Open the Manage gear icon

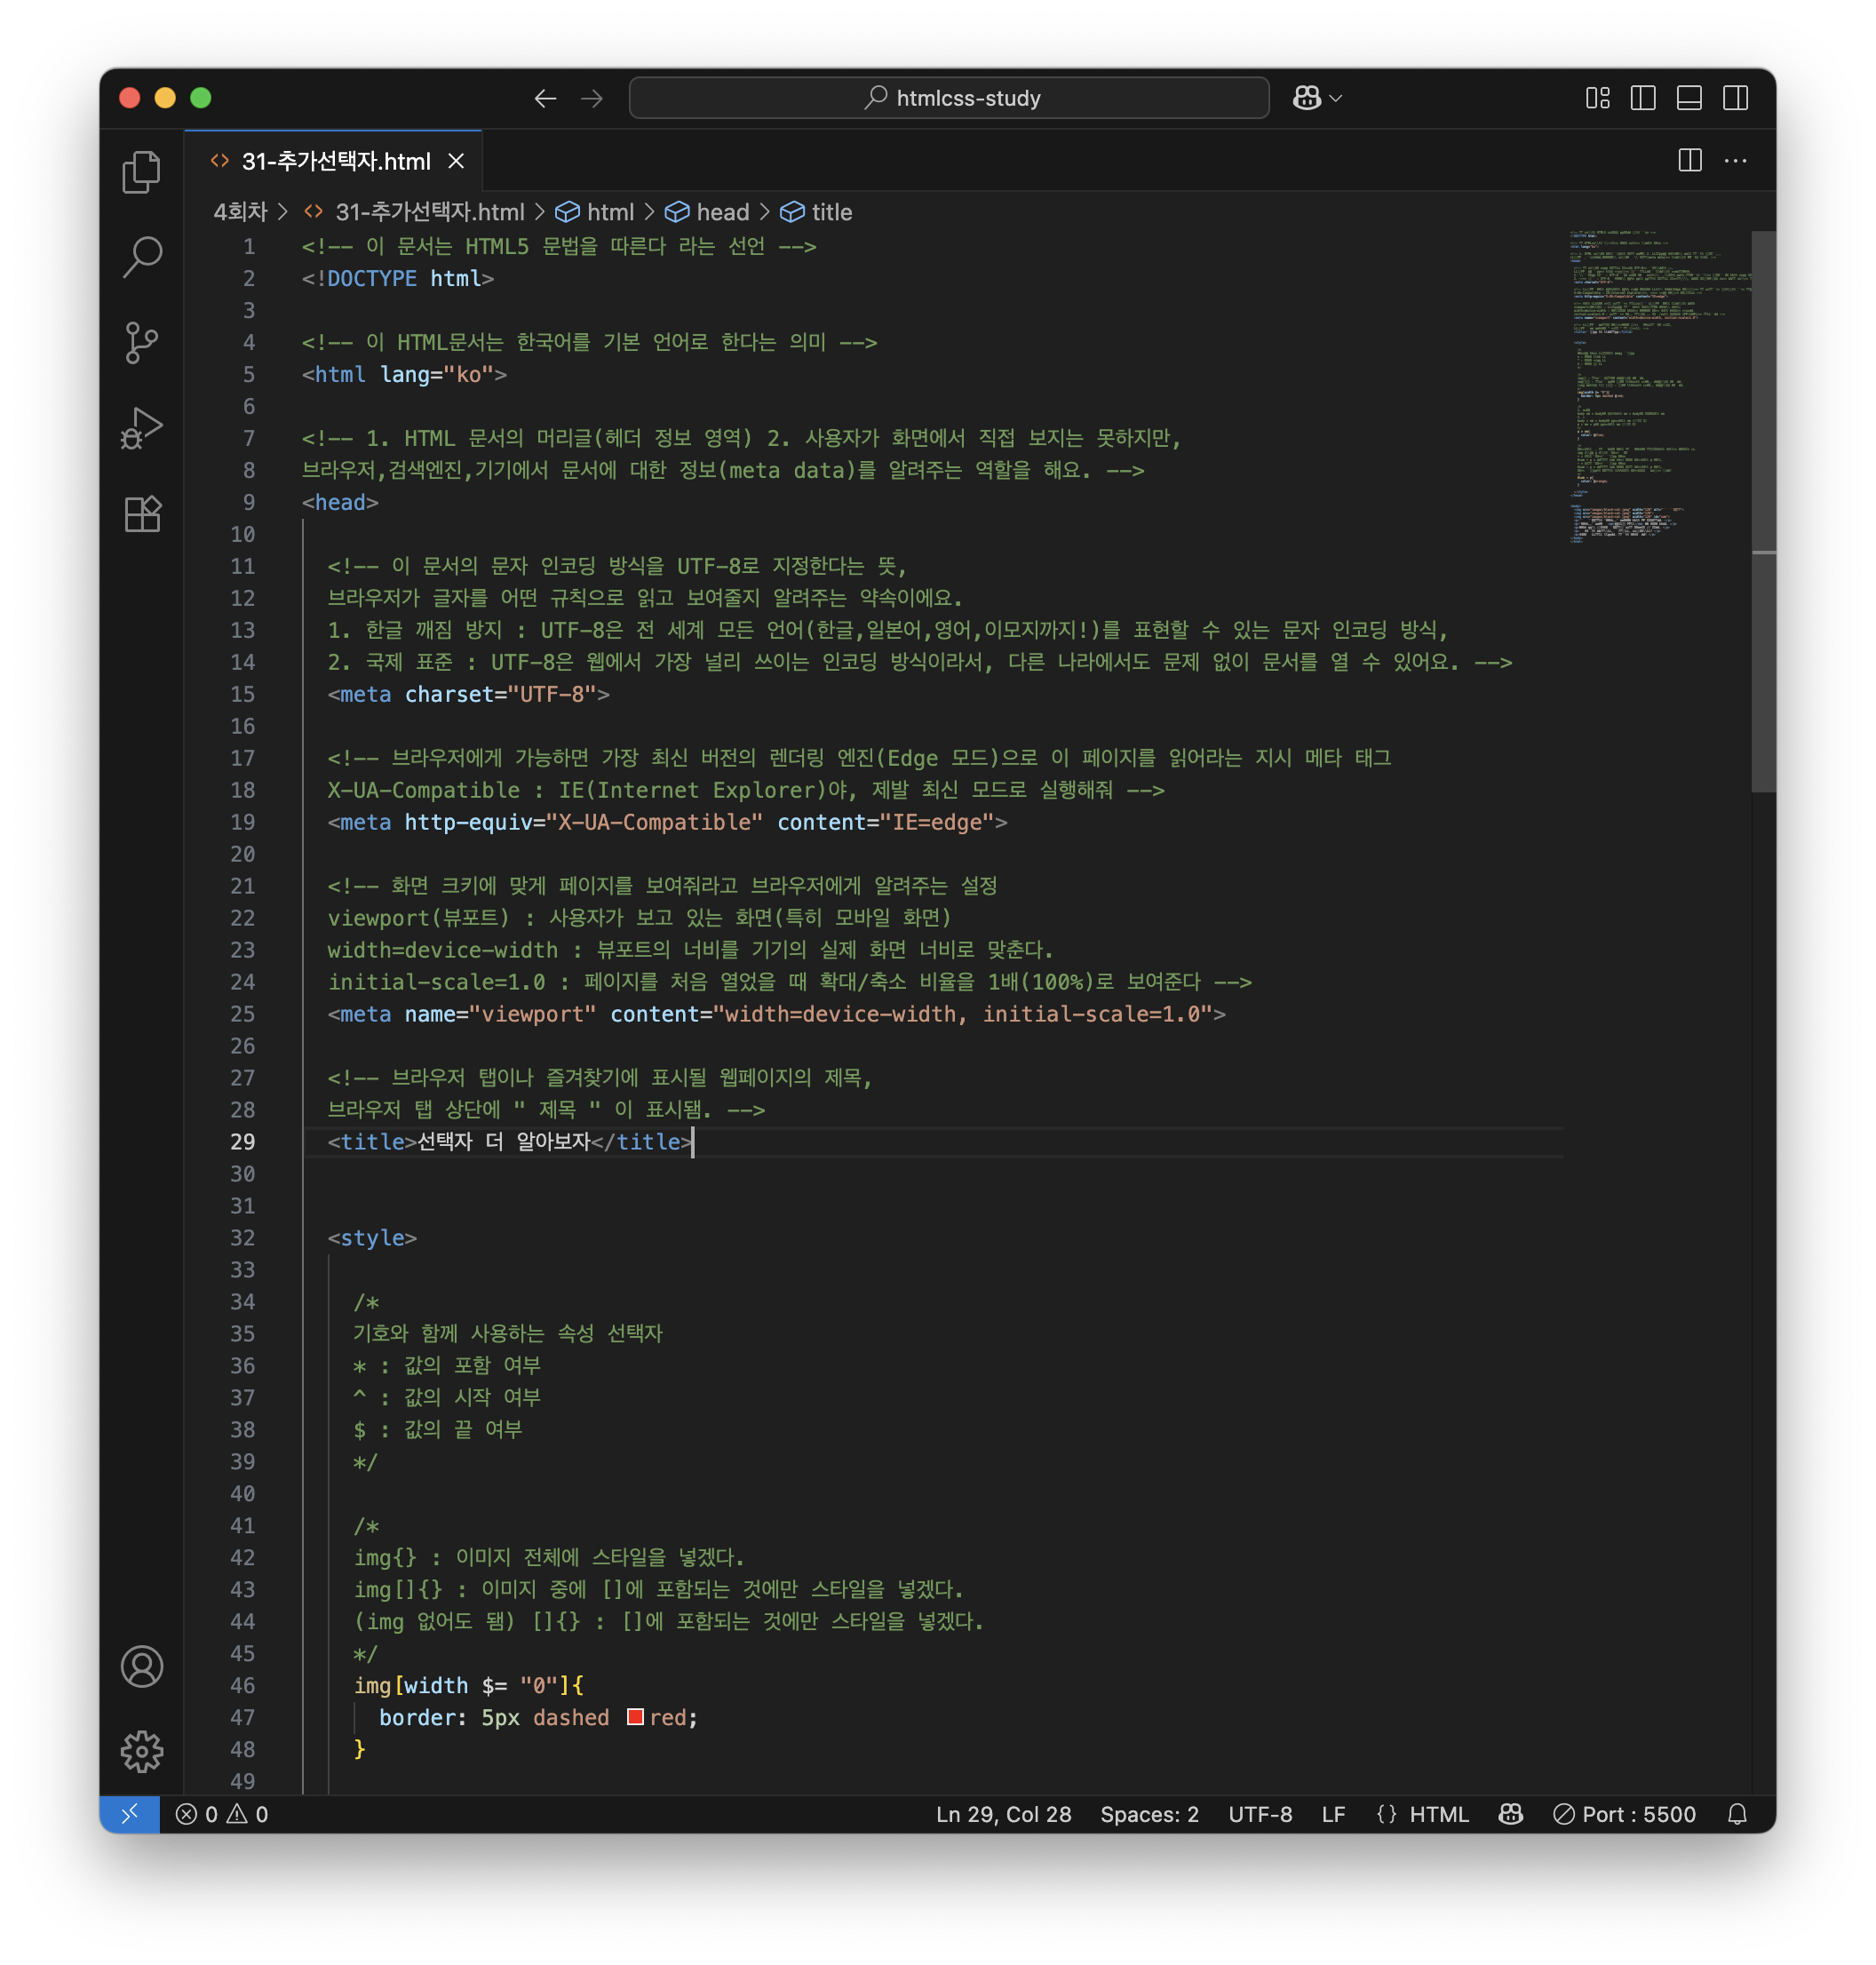click(x=141, y=1751)
